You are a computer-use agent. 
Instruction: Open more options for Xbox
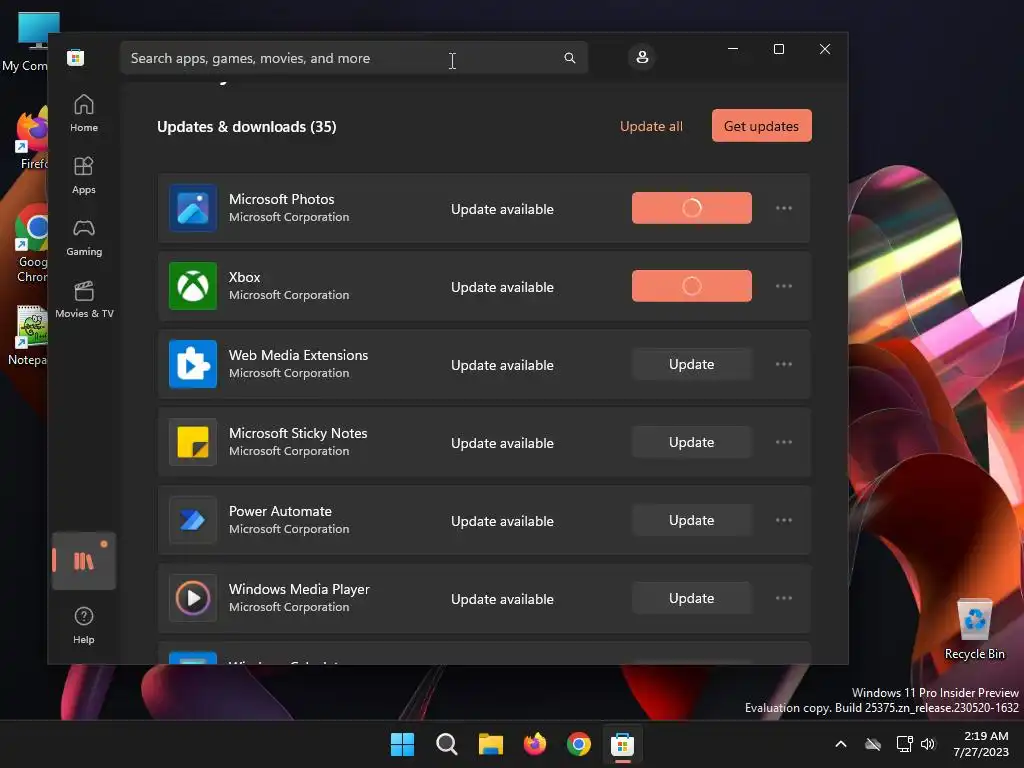click(784, 286)
